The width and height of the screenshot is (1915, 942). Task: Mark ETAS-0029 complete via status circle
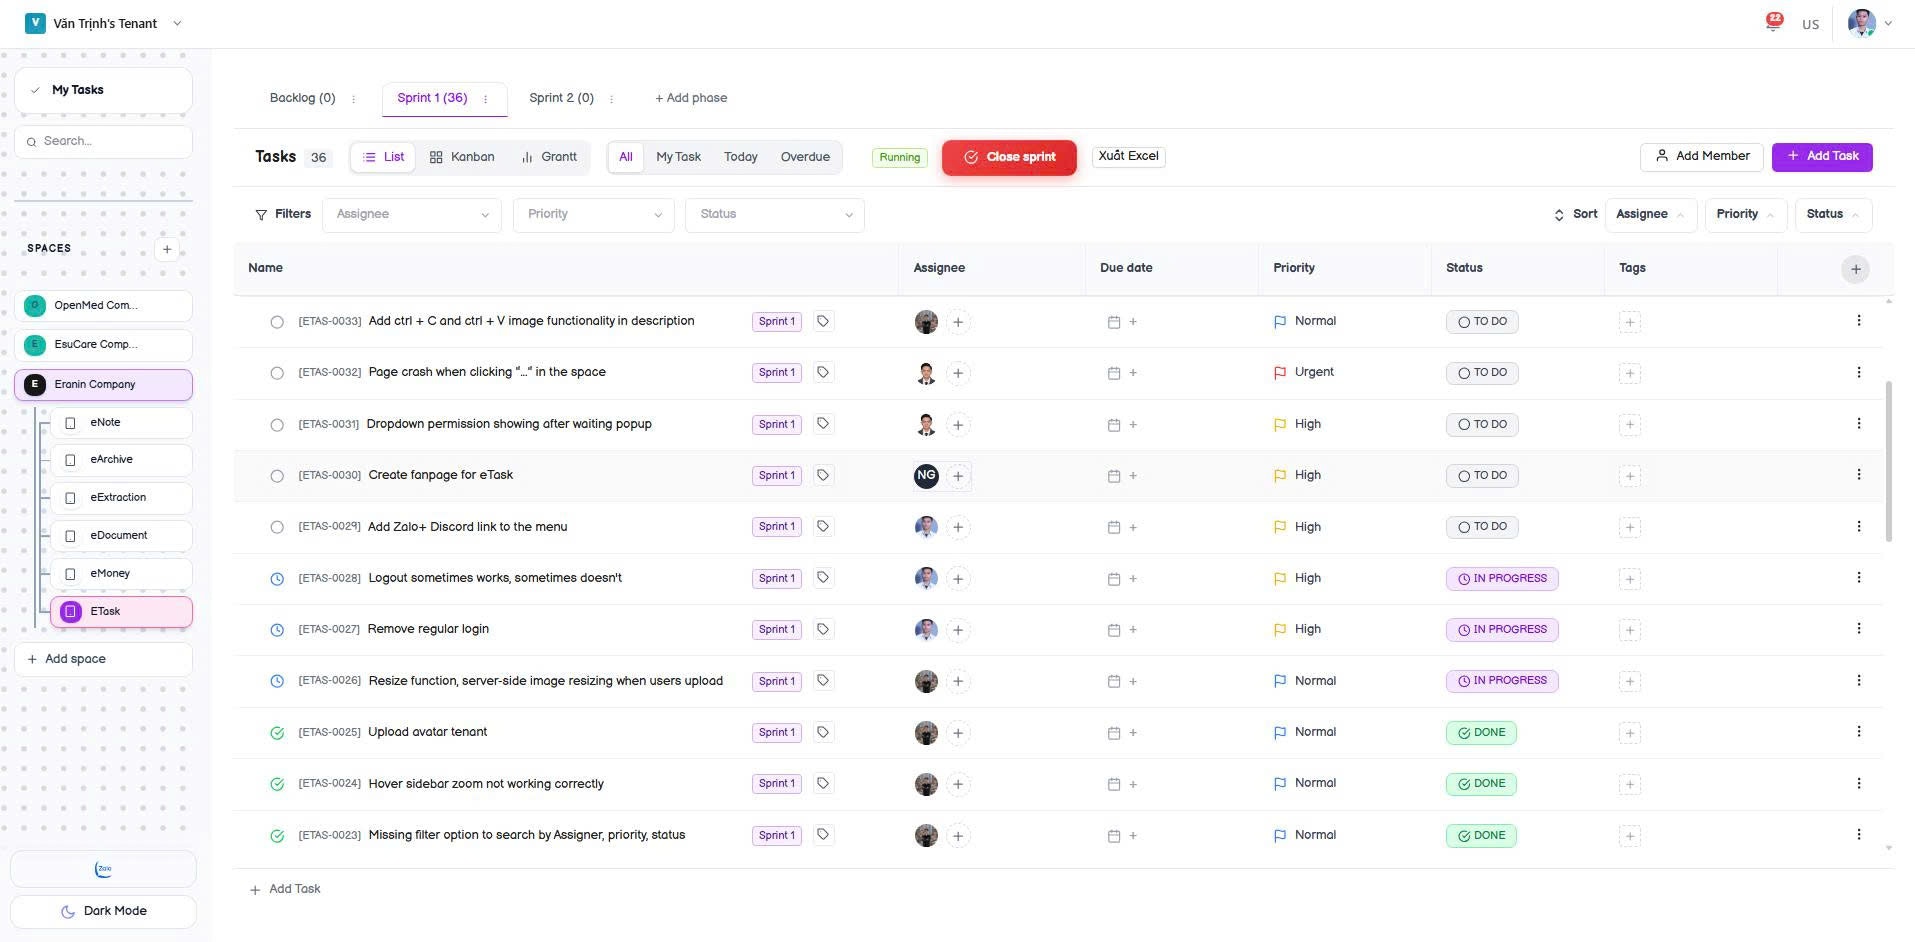tap(277, 527)
